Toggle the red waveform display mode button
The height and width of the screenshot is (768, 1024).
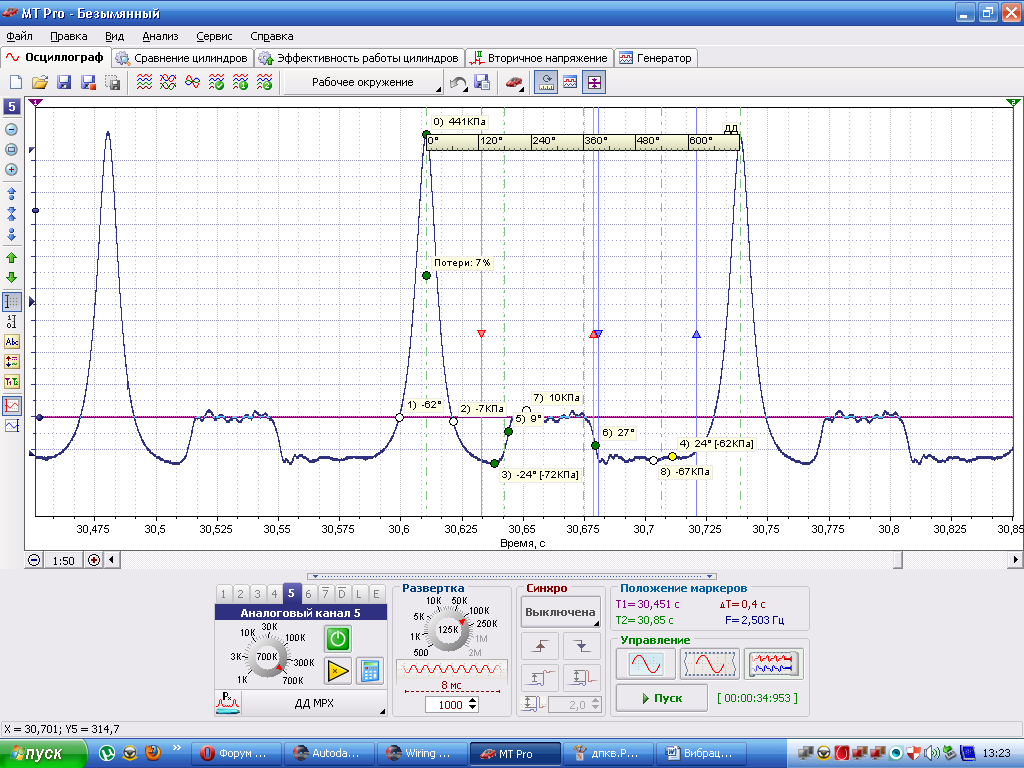point(12,406)
